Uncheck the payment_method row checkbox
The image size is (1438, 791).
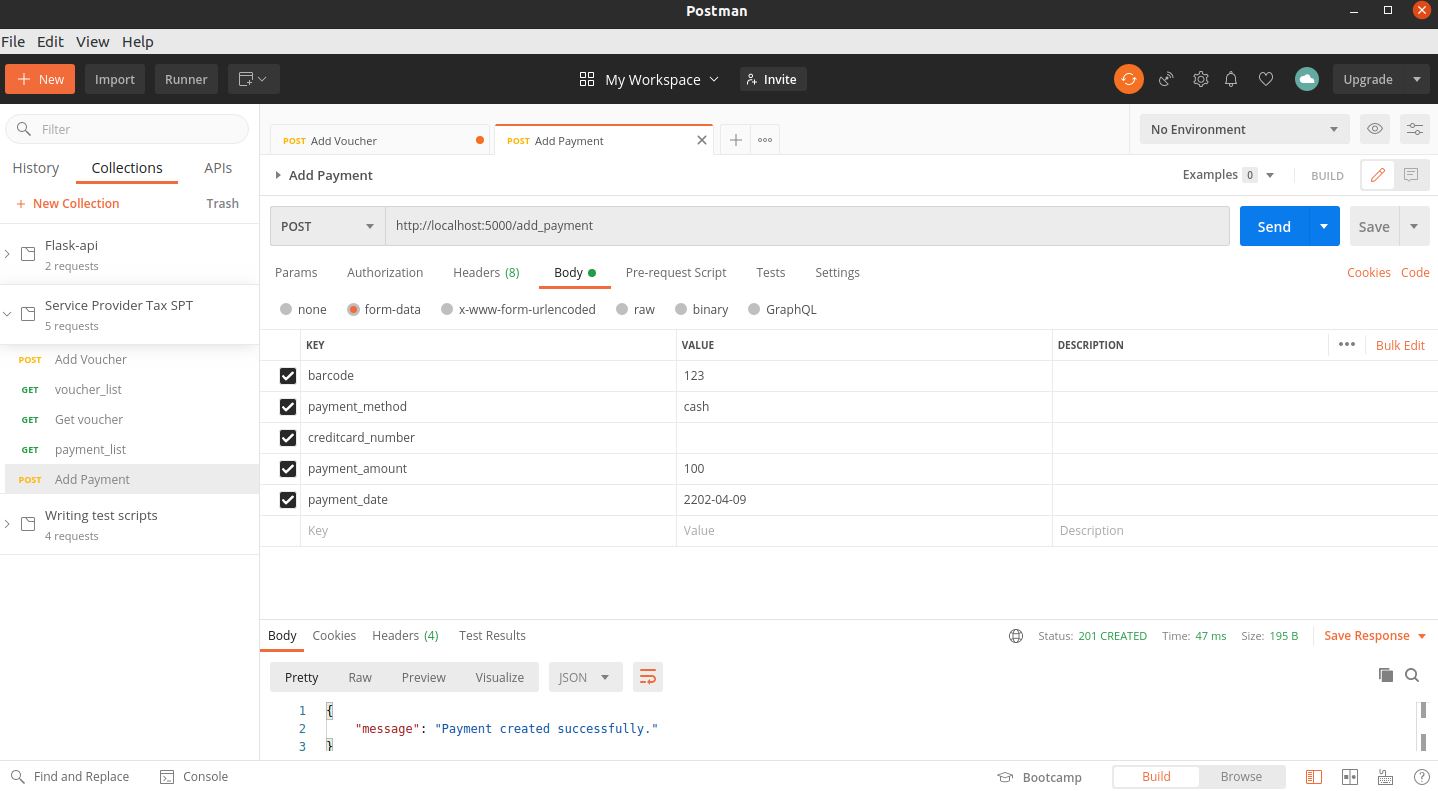point(288,407)
